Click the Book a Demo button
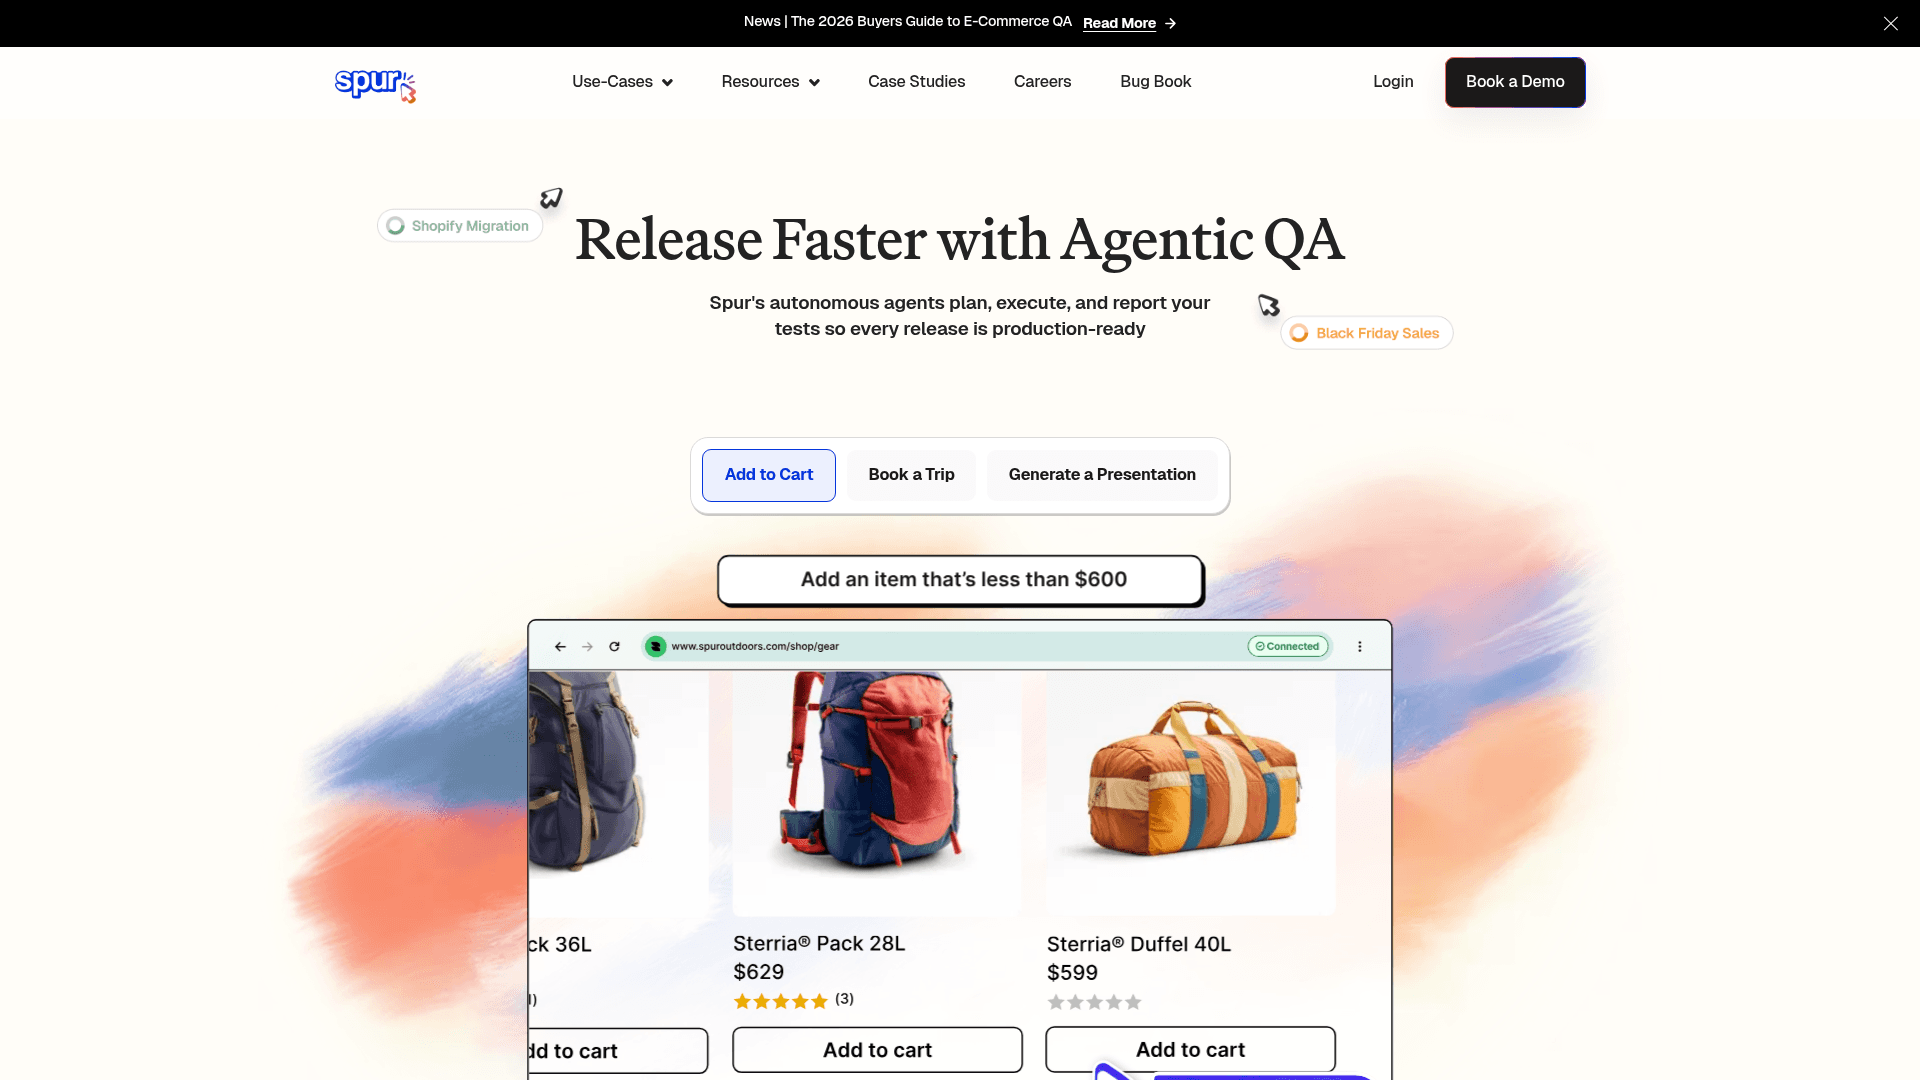The width and height of the screenshot is (1920, 1080). (1515, 82)
